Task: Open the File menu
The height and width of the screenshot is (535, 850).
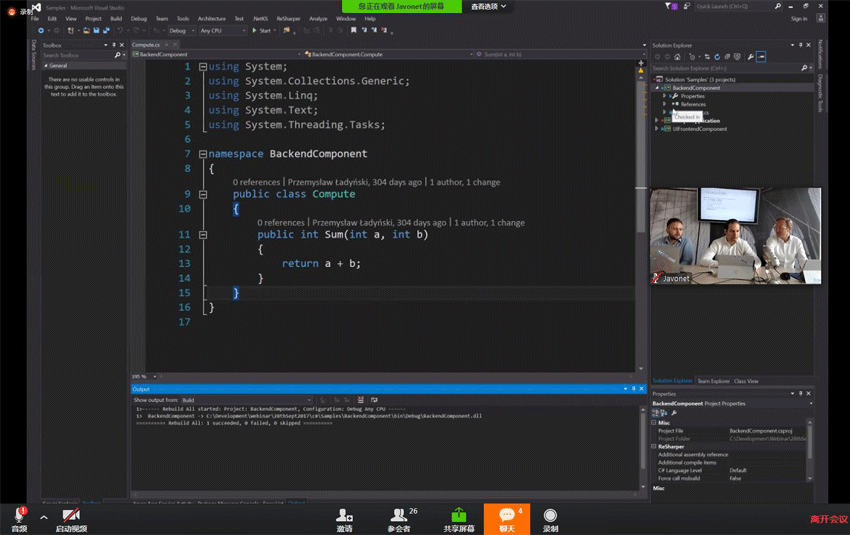Action: (35, 19)
